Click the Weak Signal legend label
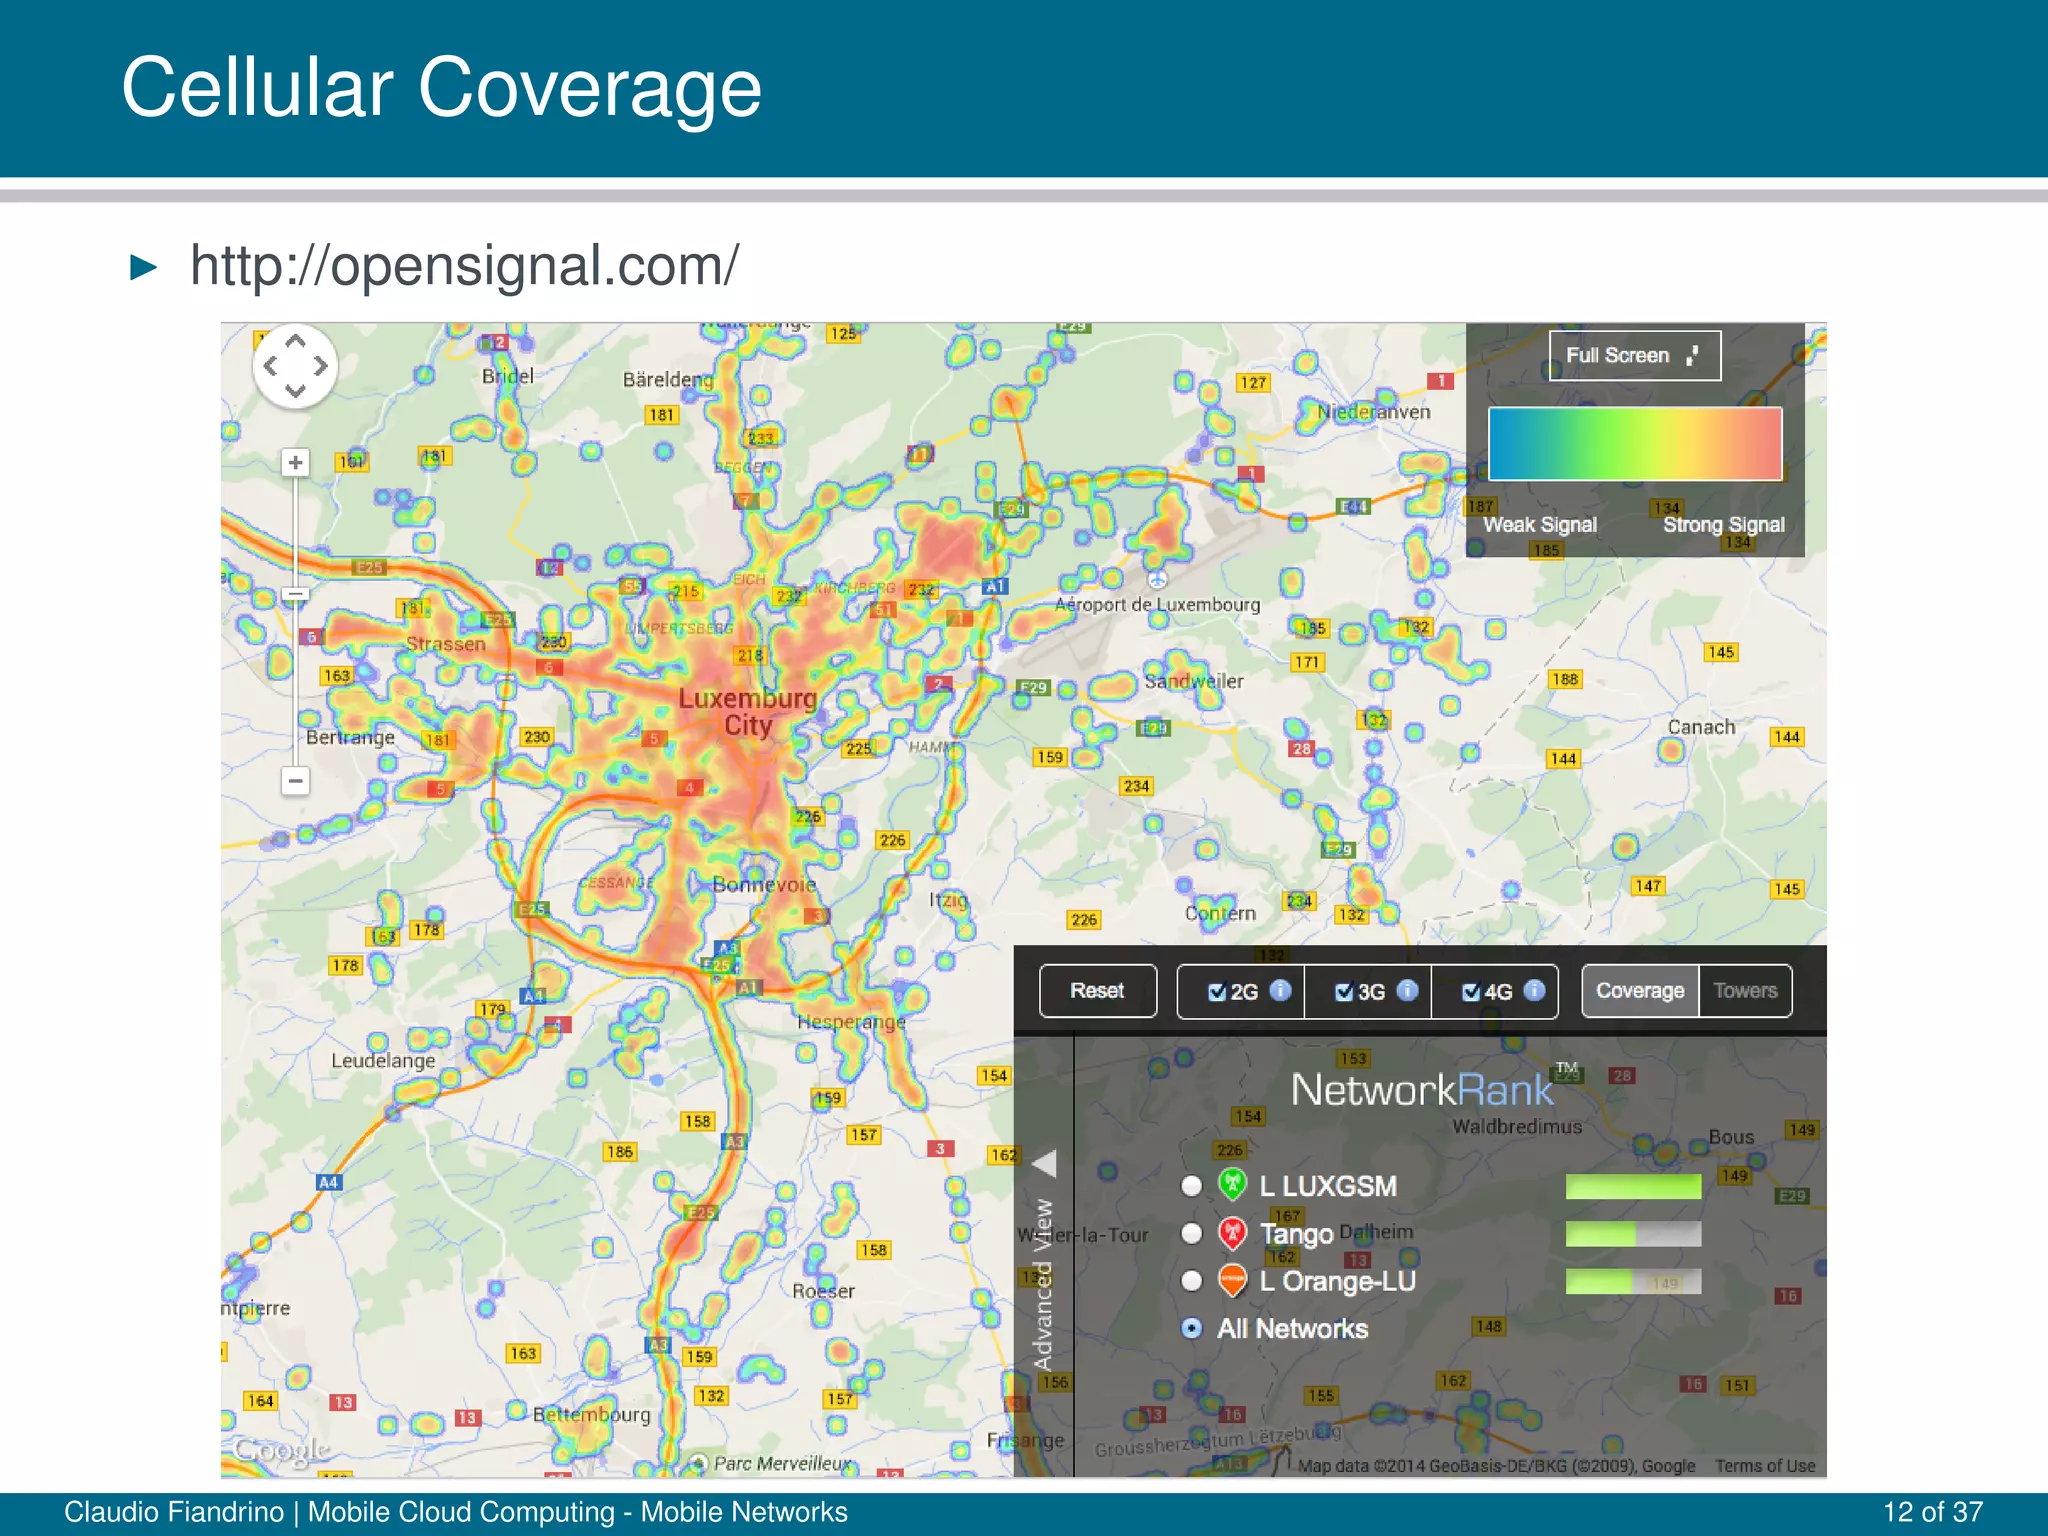Image resolution: width=2048 pixels, height=1536 pixels. point(1540,525)
